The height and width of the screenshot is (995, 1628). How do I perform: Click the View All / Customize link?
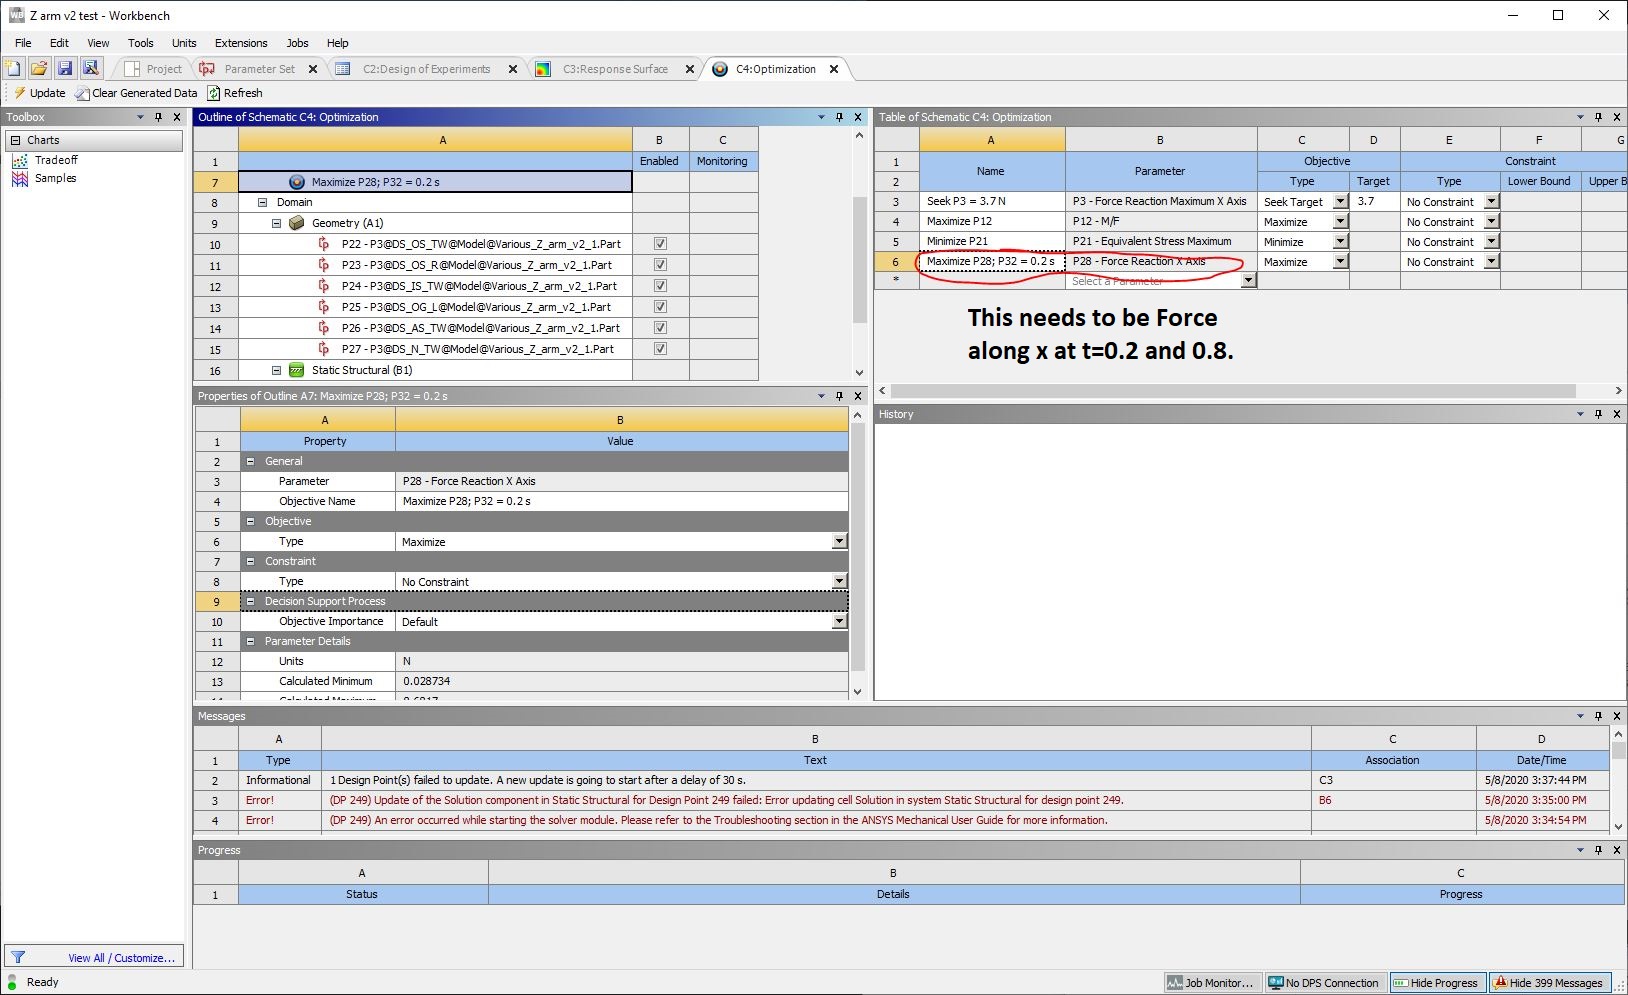[x=121, y=958]
